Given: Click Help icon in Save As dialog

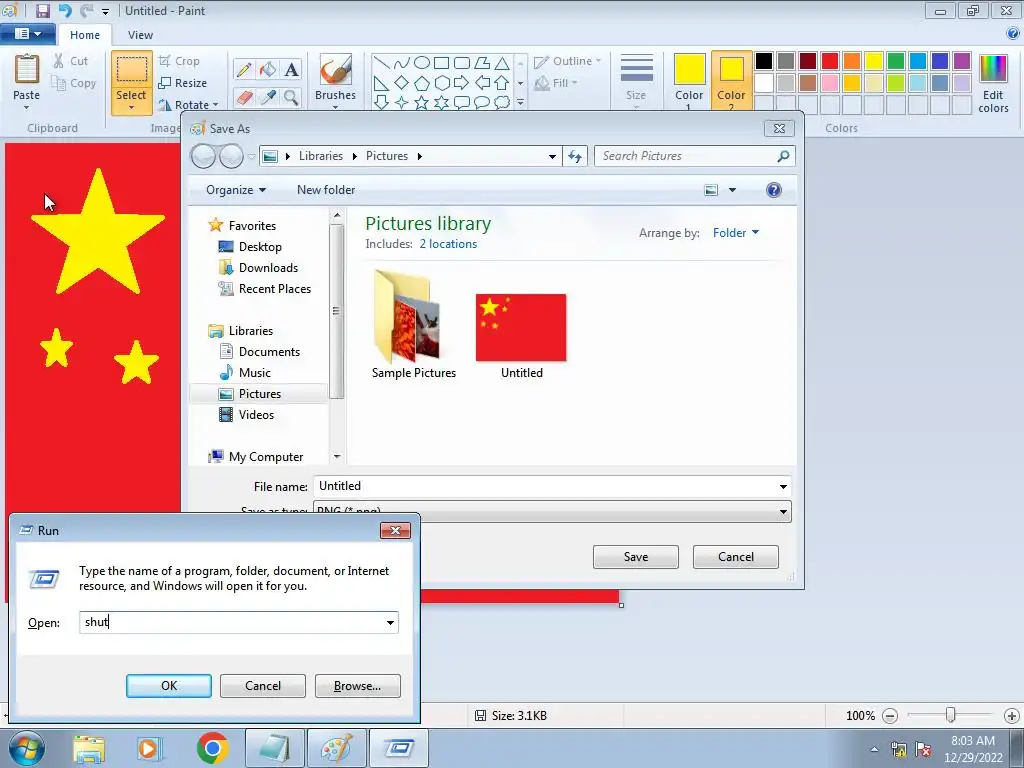Looking at the screenshot, I should coord(773,190).
